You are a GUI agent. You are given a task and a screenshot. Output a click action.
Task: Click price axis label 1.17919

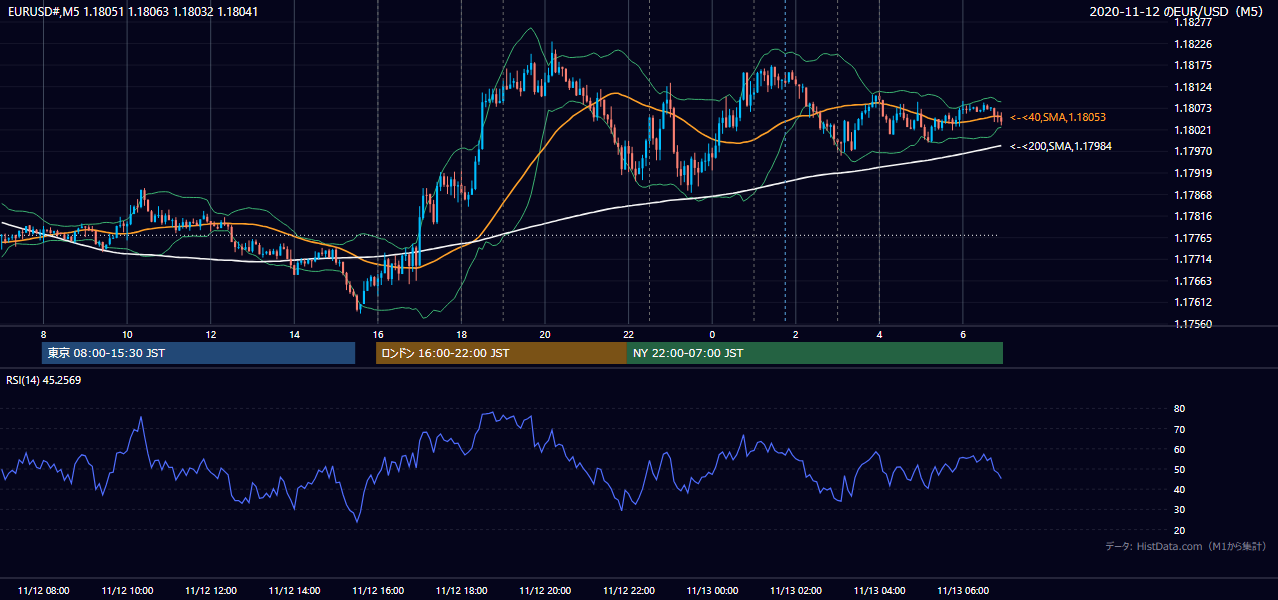[1194, 173]
